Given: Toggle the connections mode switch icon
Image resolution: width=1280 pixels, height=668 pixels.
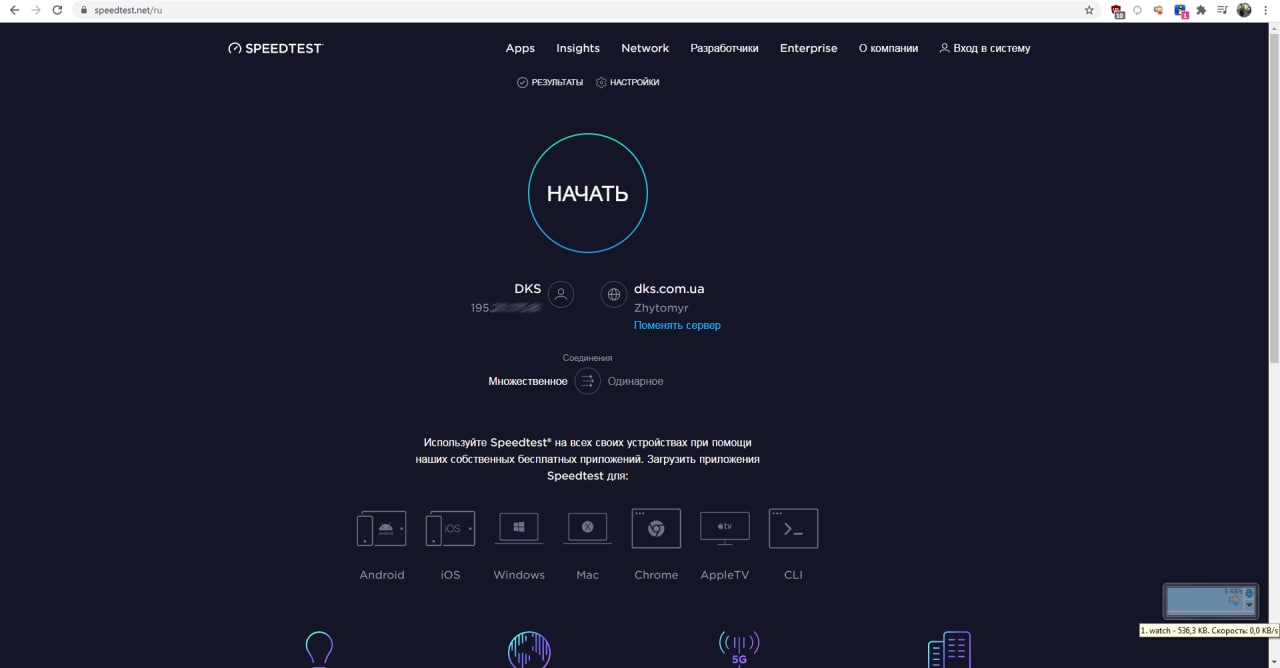Looking at the screenshot, I should pyautogui.click(x=588, y=381).
